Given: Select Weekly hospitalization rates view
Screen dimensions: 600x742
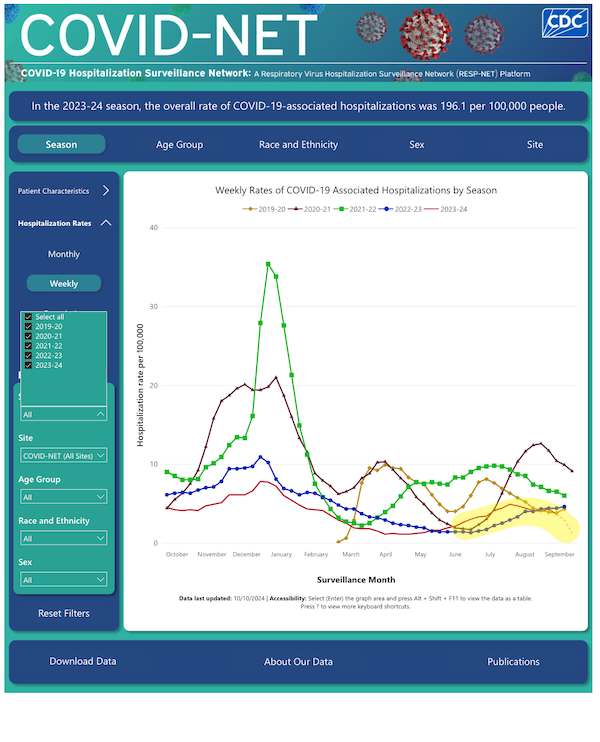Looking at the screenshot, I should pos(64,283).
